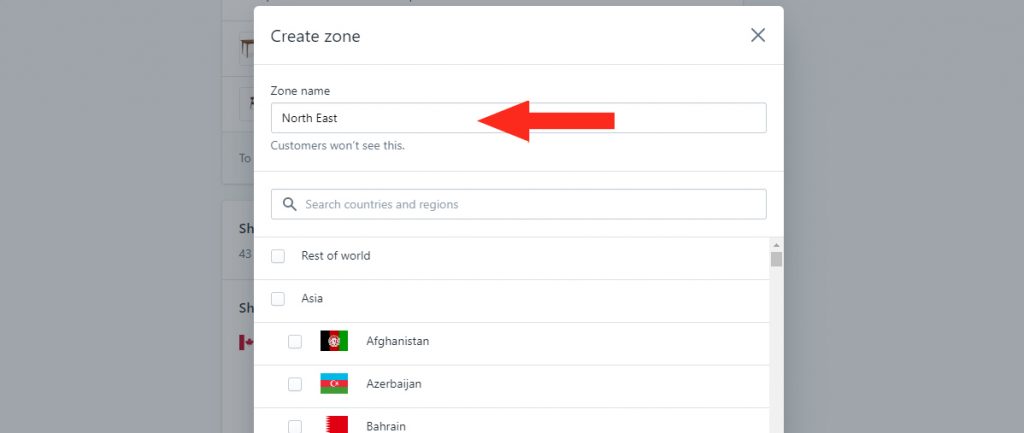The width and height of the screenshot is (1024, 433).
Task: Click the Azerbaijan country label
Action: coord(394,384)
